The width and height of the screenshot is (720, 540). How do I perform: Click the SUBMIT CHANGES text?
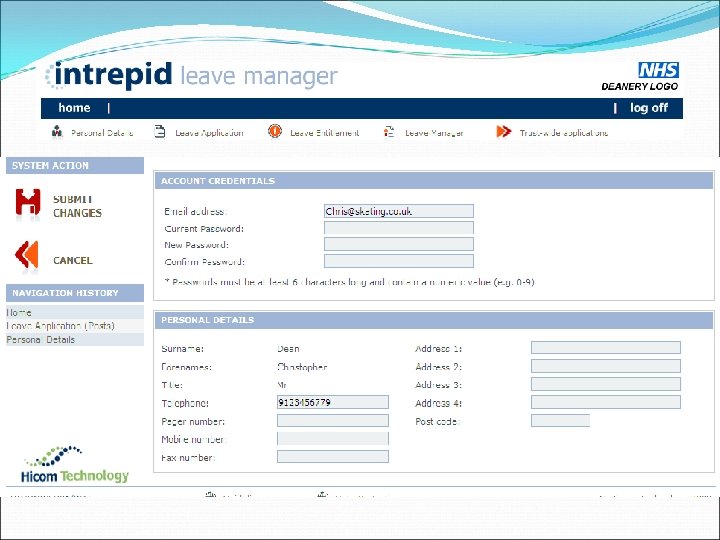pyautogui.click(x=77, y=206)
